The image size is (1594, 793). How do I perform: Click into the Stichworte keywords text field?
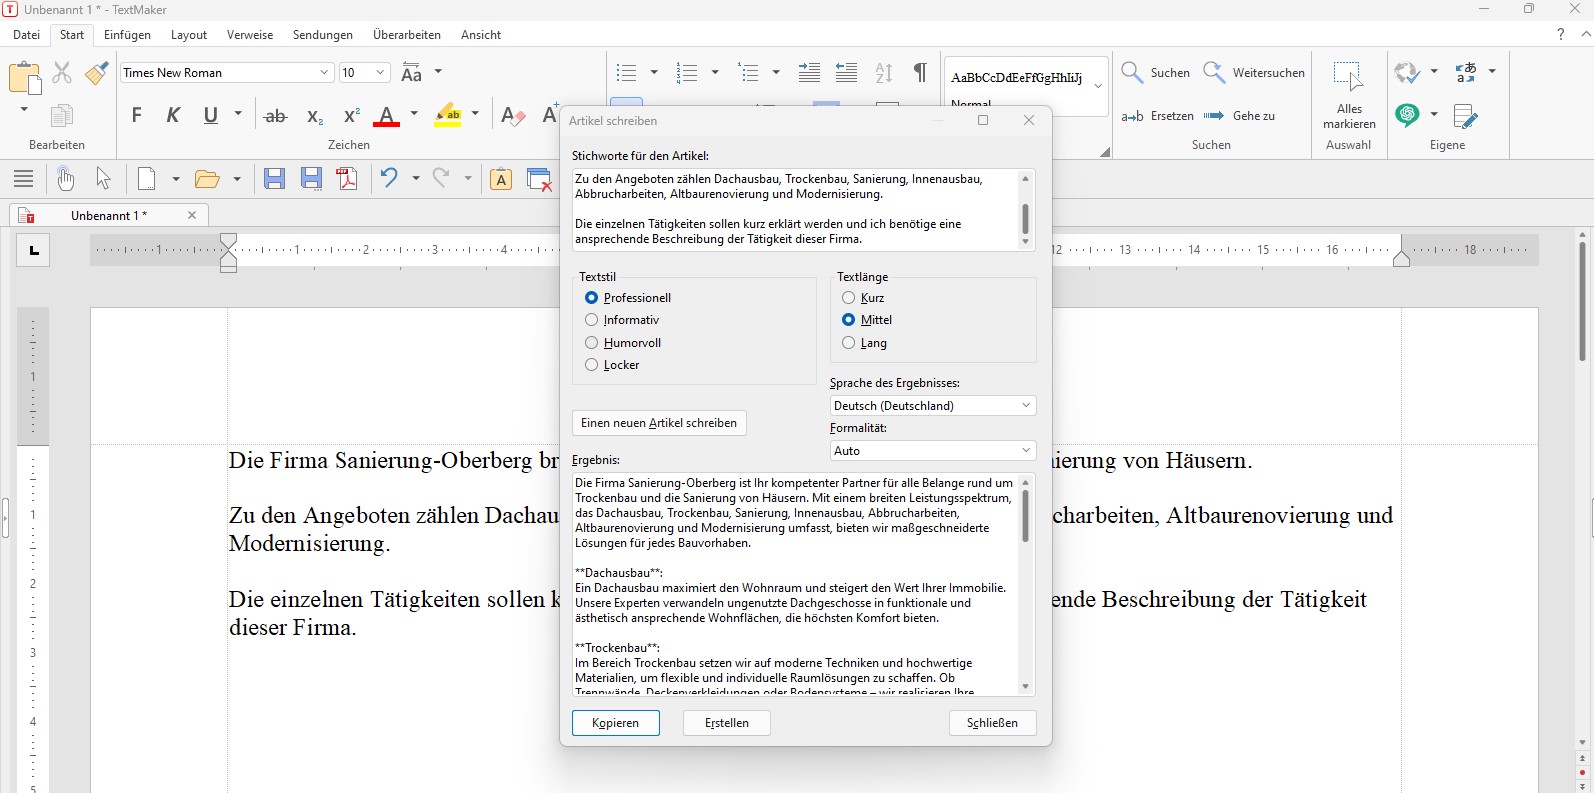pos(795,210)
